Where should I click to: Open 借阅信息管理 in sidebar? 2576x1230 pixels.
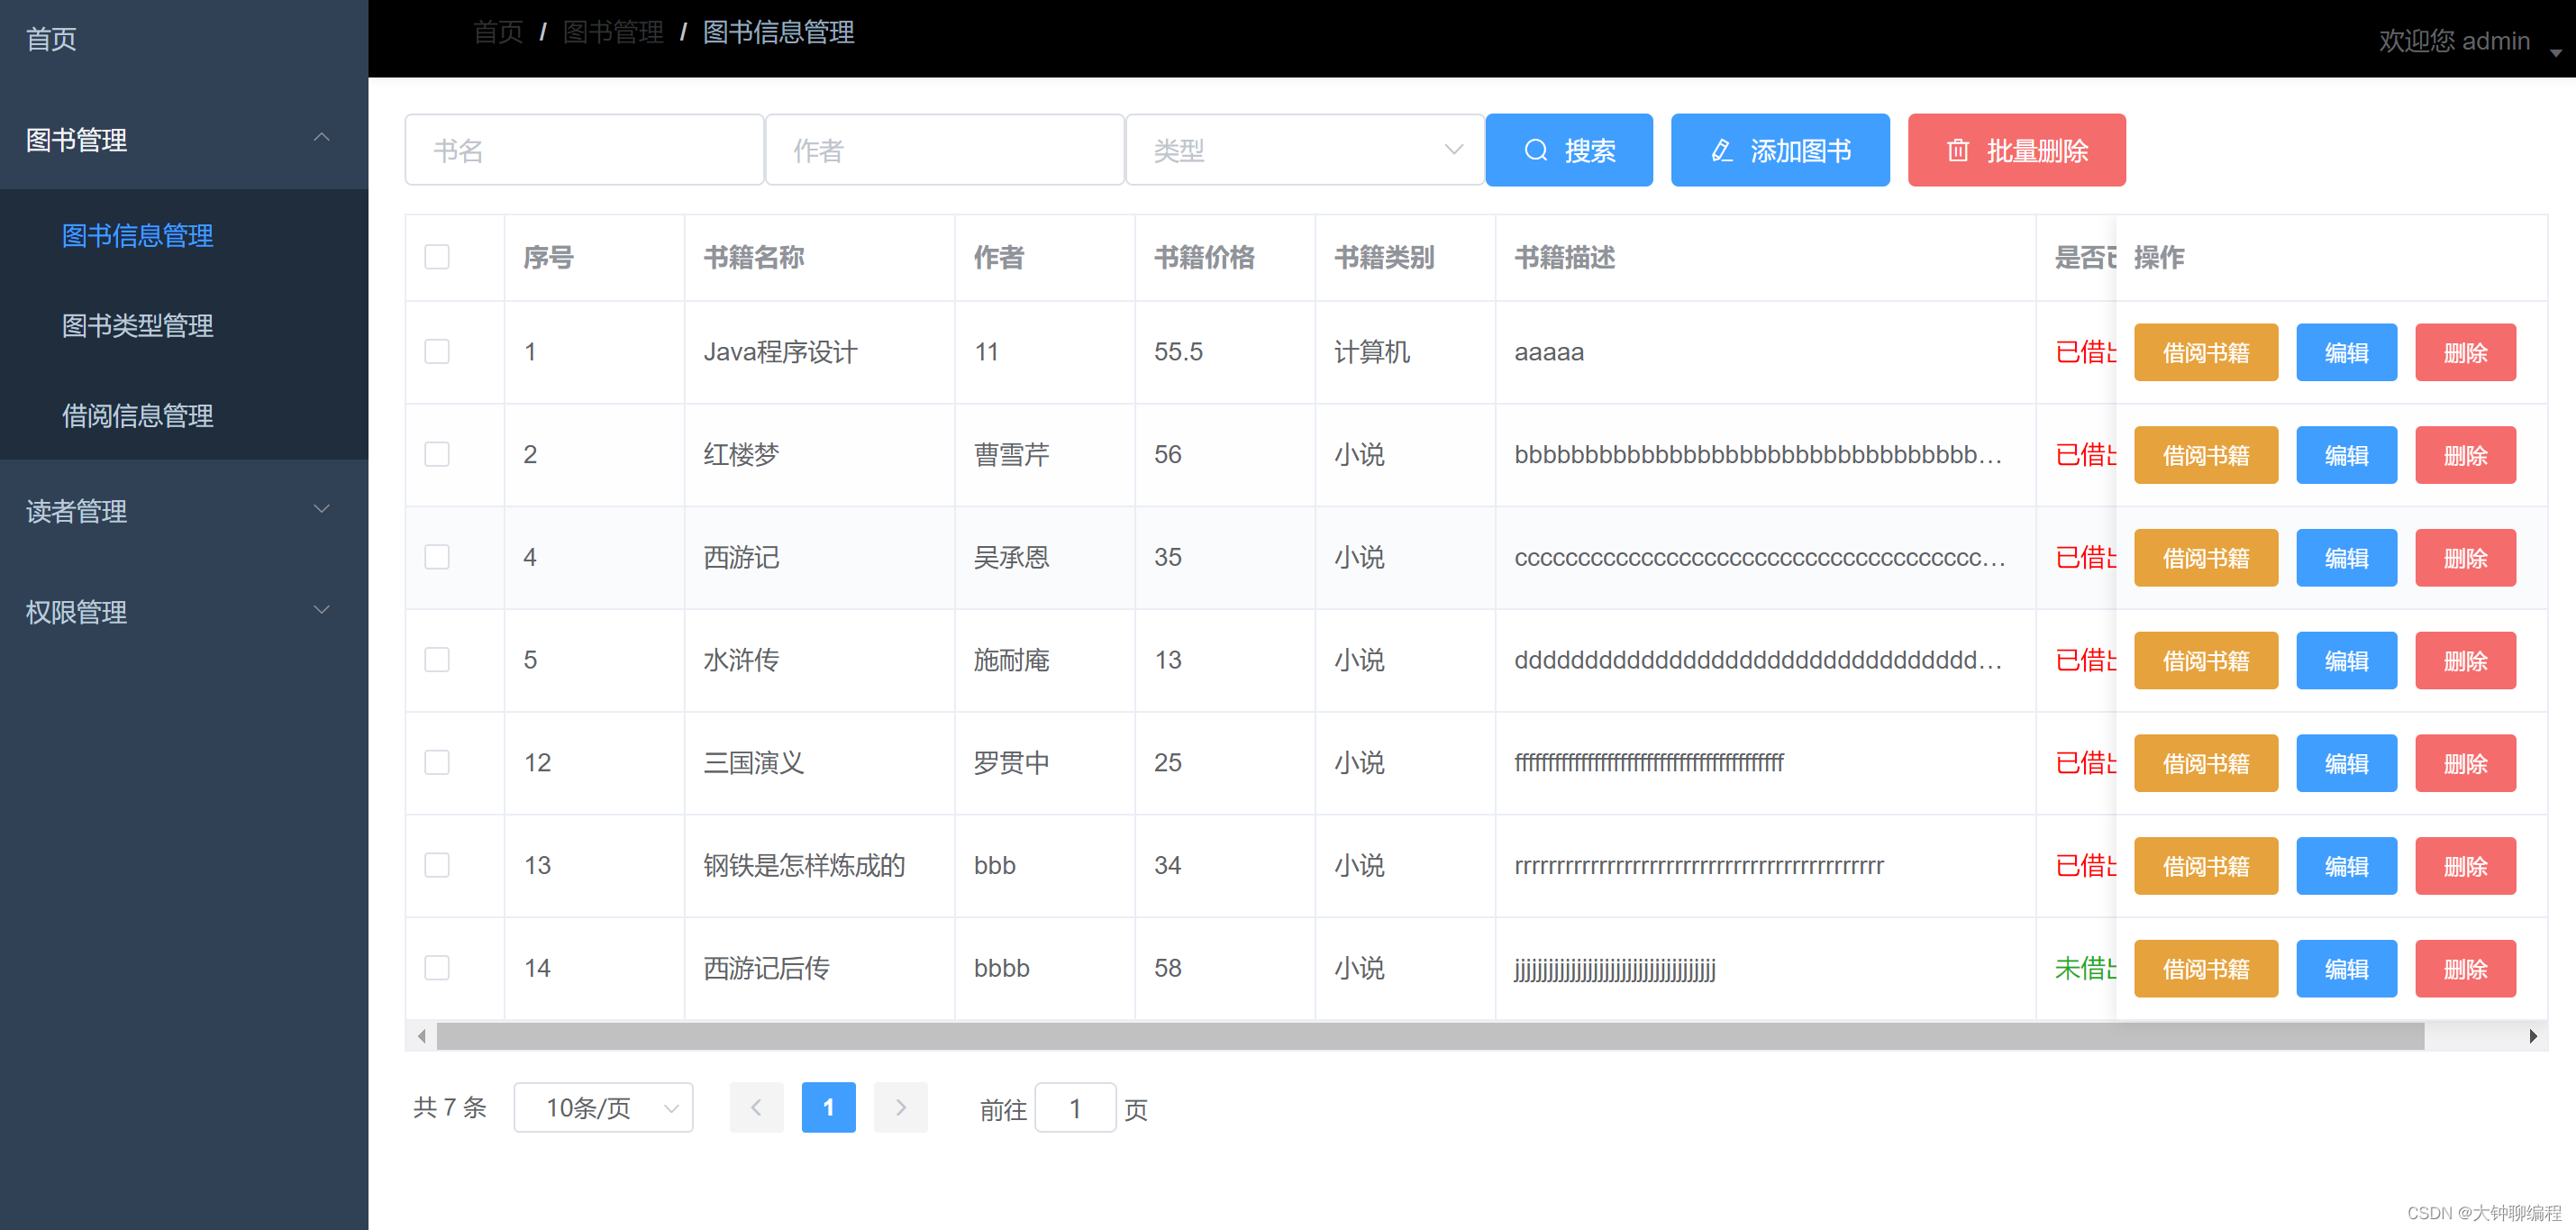pos(138,415)
